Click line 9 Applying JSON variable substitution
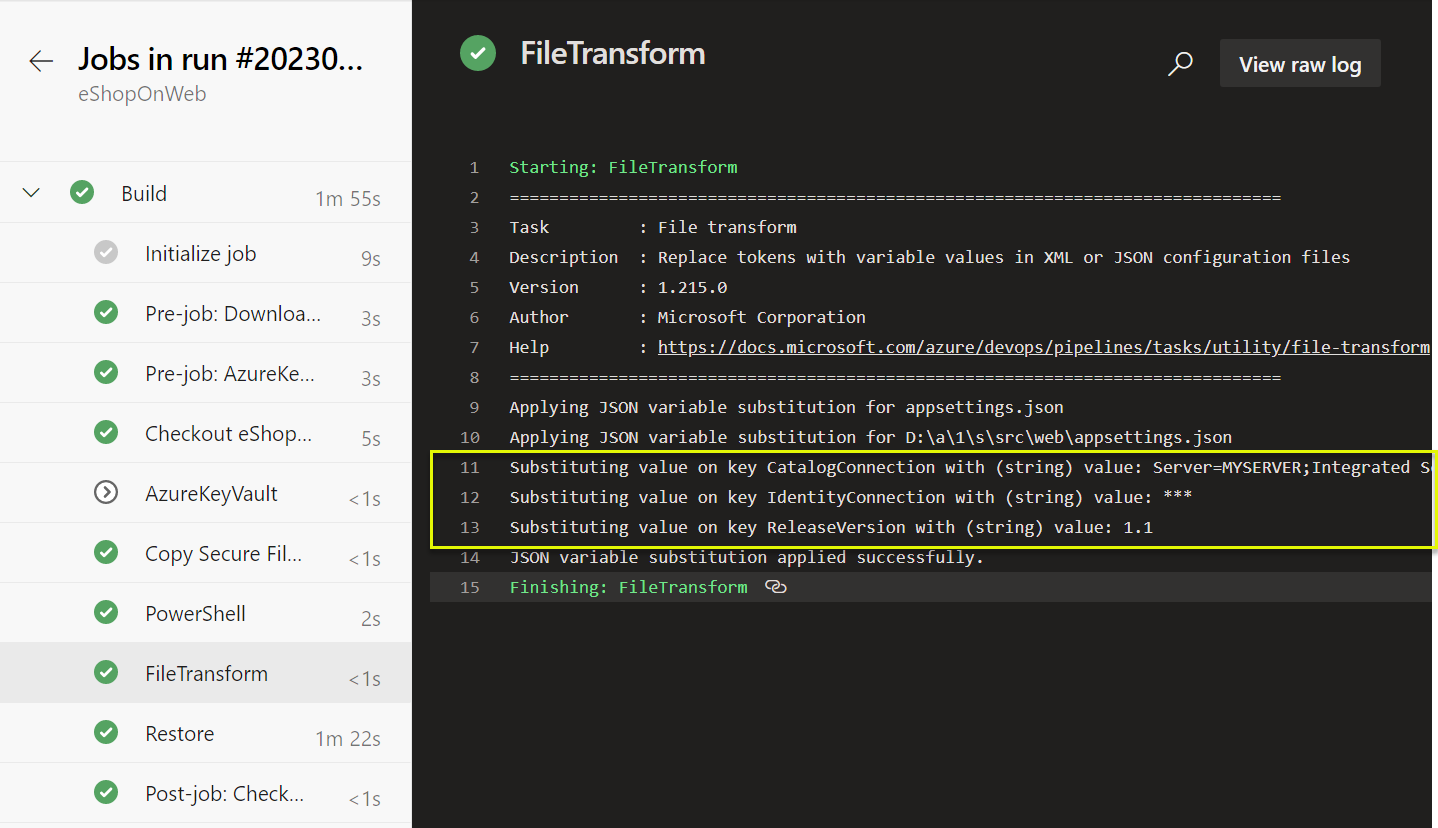 pos(786,407)
